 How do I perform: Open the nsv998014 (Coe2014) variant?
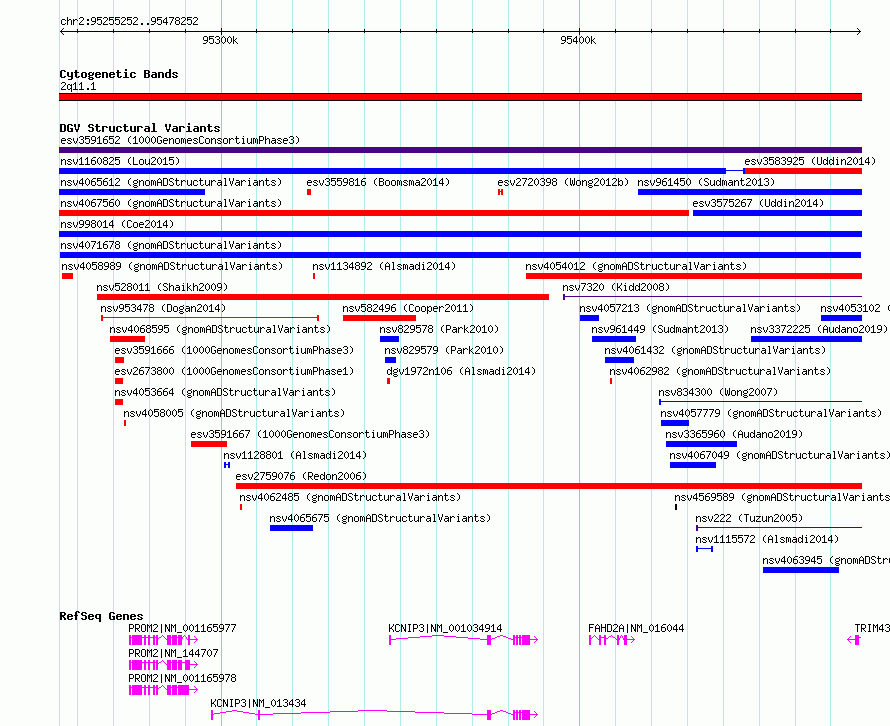click(x=117, y=224)
